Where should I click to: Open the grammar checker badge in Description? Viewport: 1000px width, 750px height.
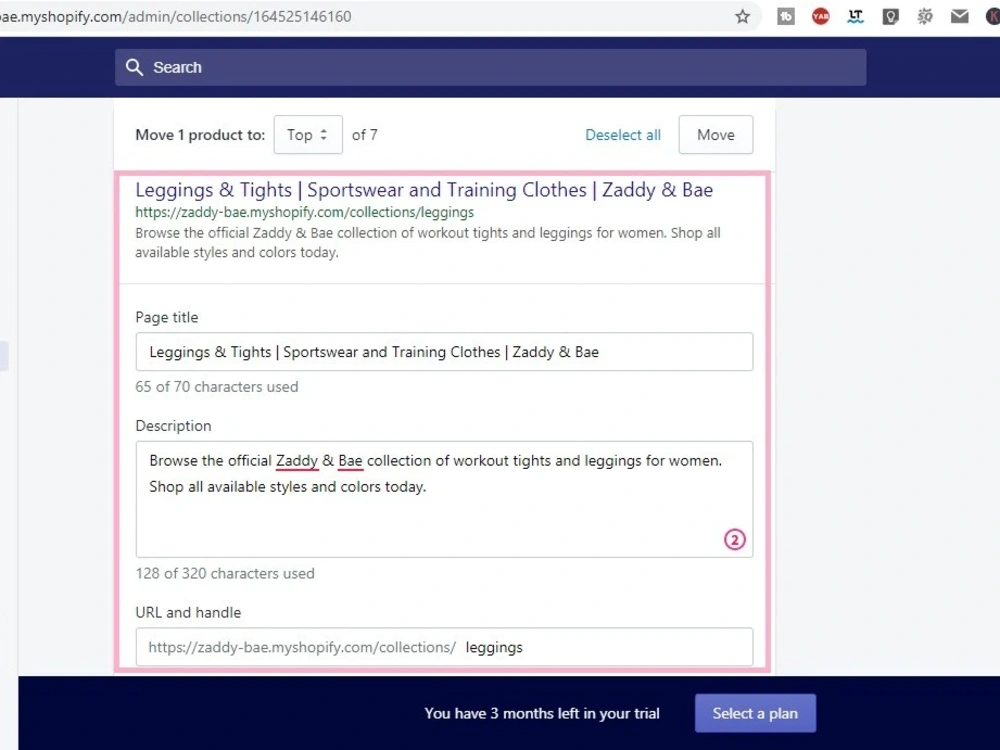[735, 540]
